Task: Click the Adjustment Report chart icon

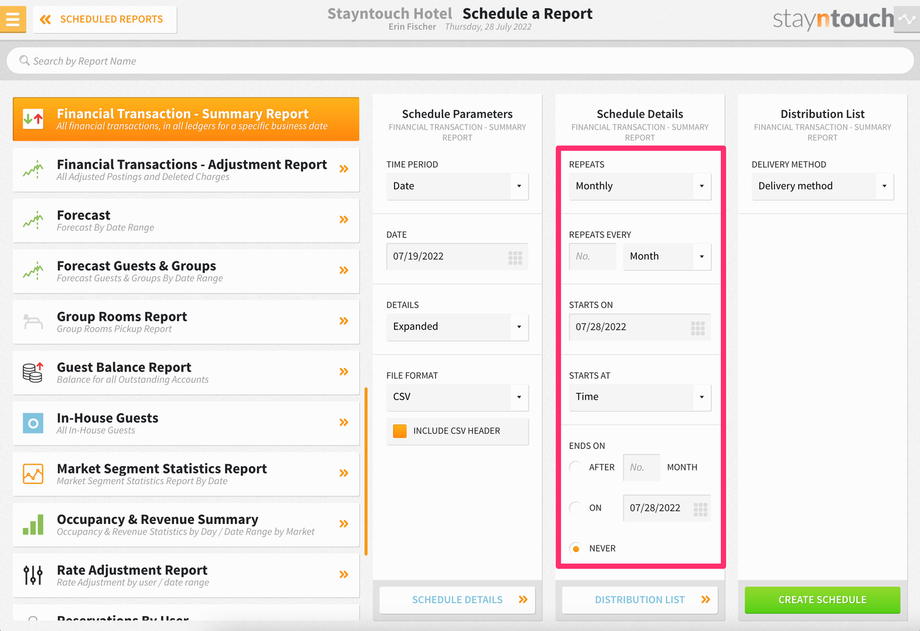Action: pyautogui.click(x=33, y=170)
